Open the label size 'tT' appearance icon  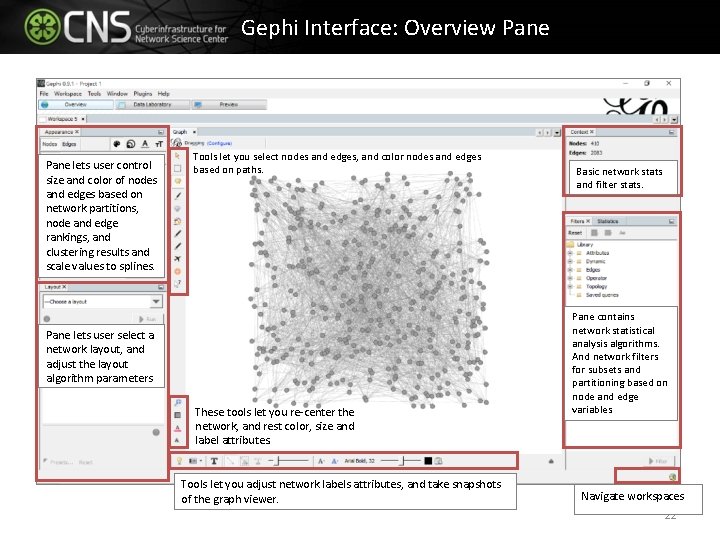[x=159, y=144]
